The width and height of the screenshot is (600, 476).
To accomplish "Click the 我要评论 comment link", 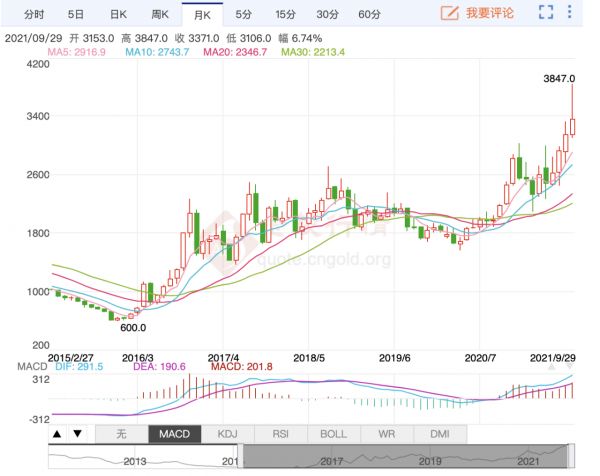I will (492, 14).
